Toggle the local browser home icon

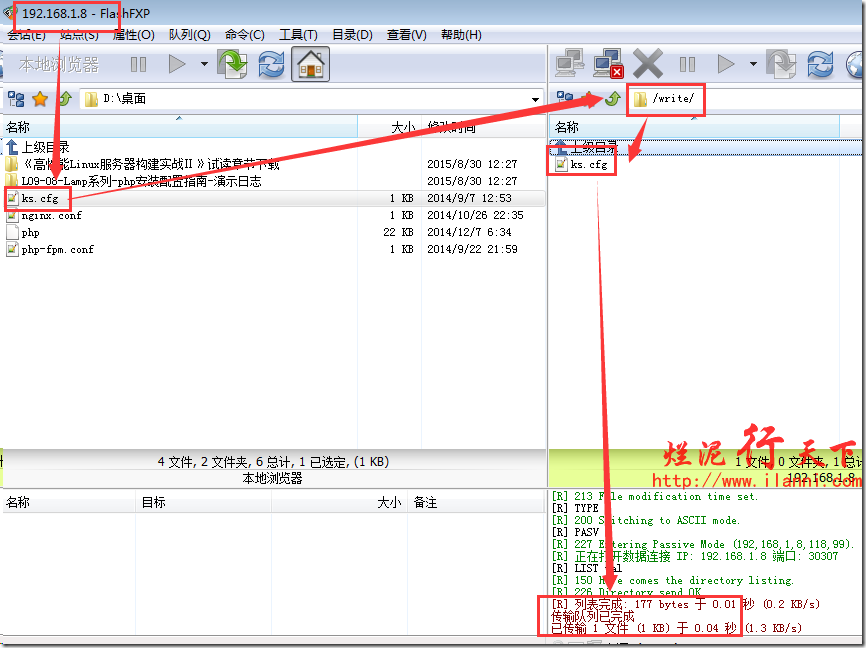tap(310, 64)
